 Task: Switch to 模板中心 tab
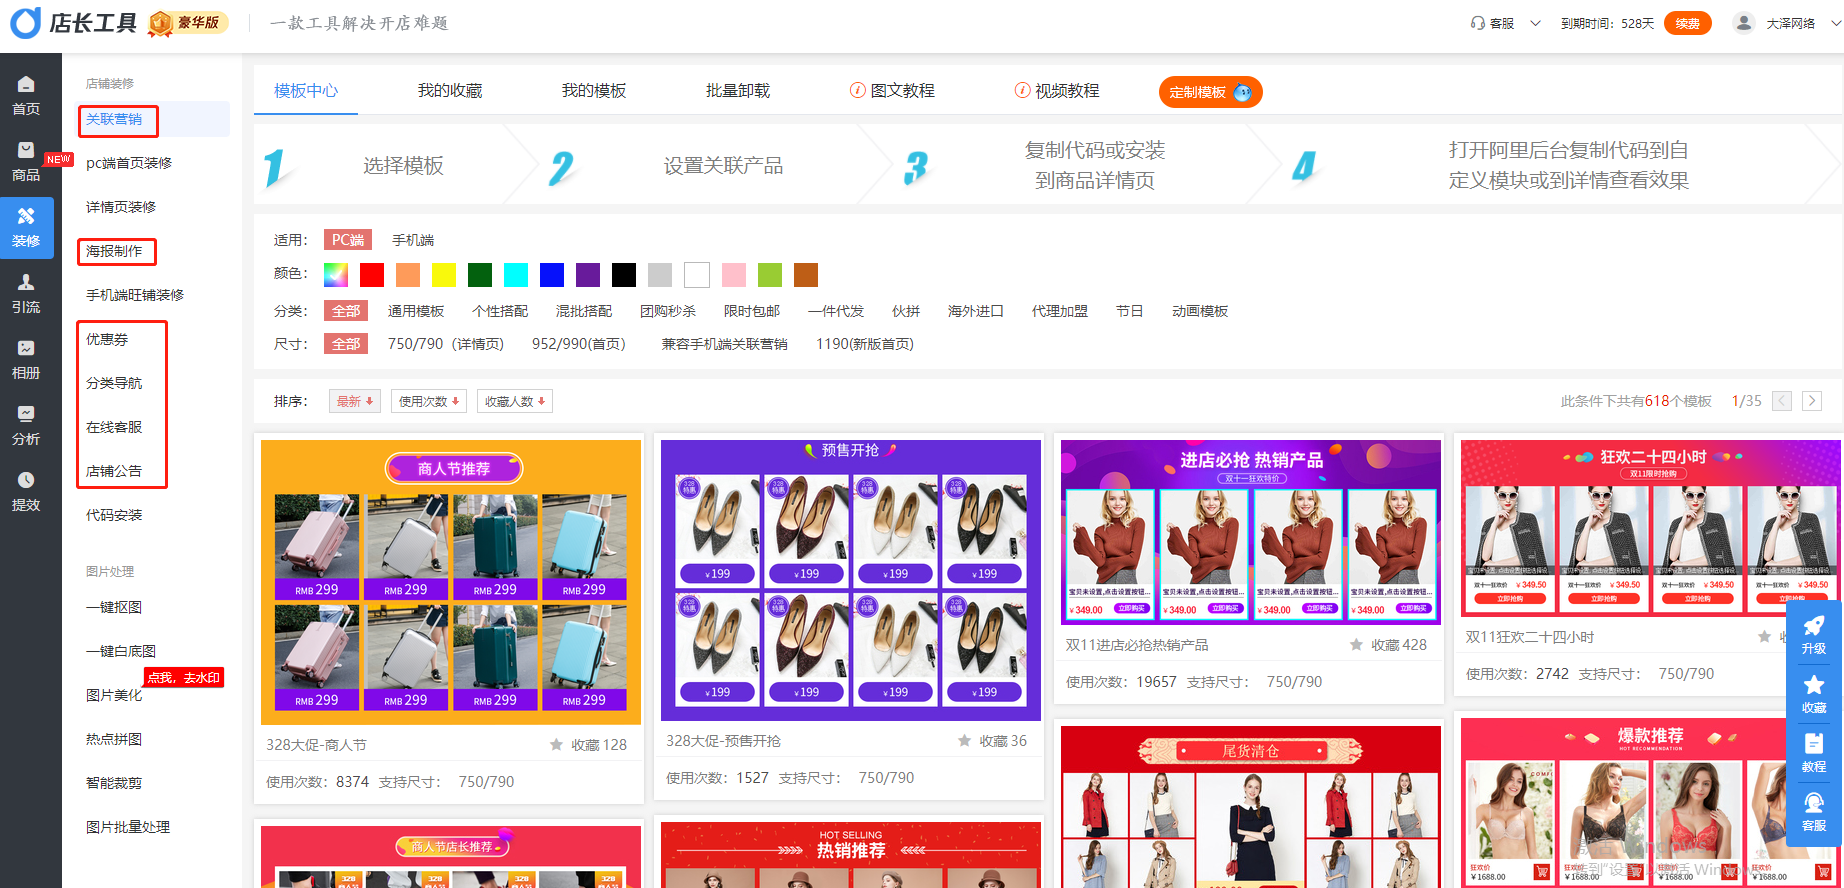306,91
